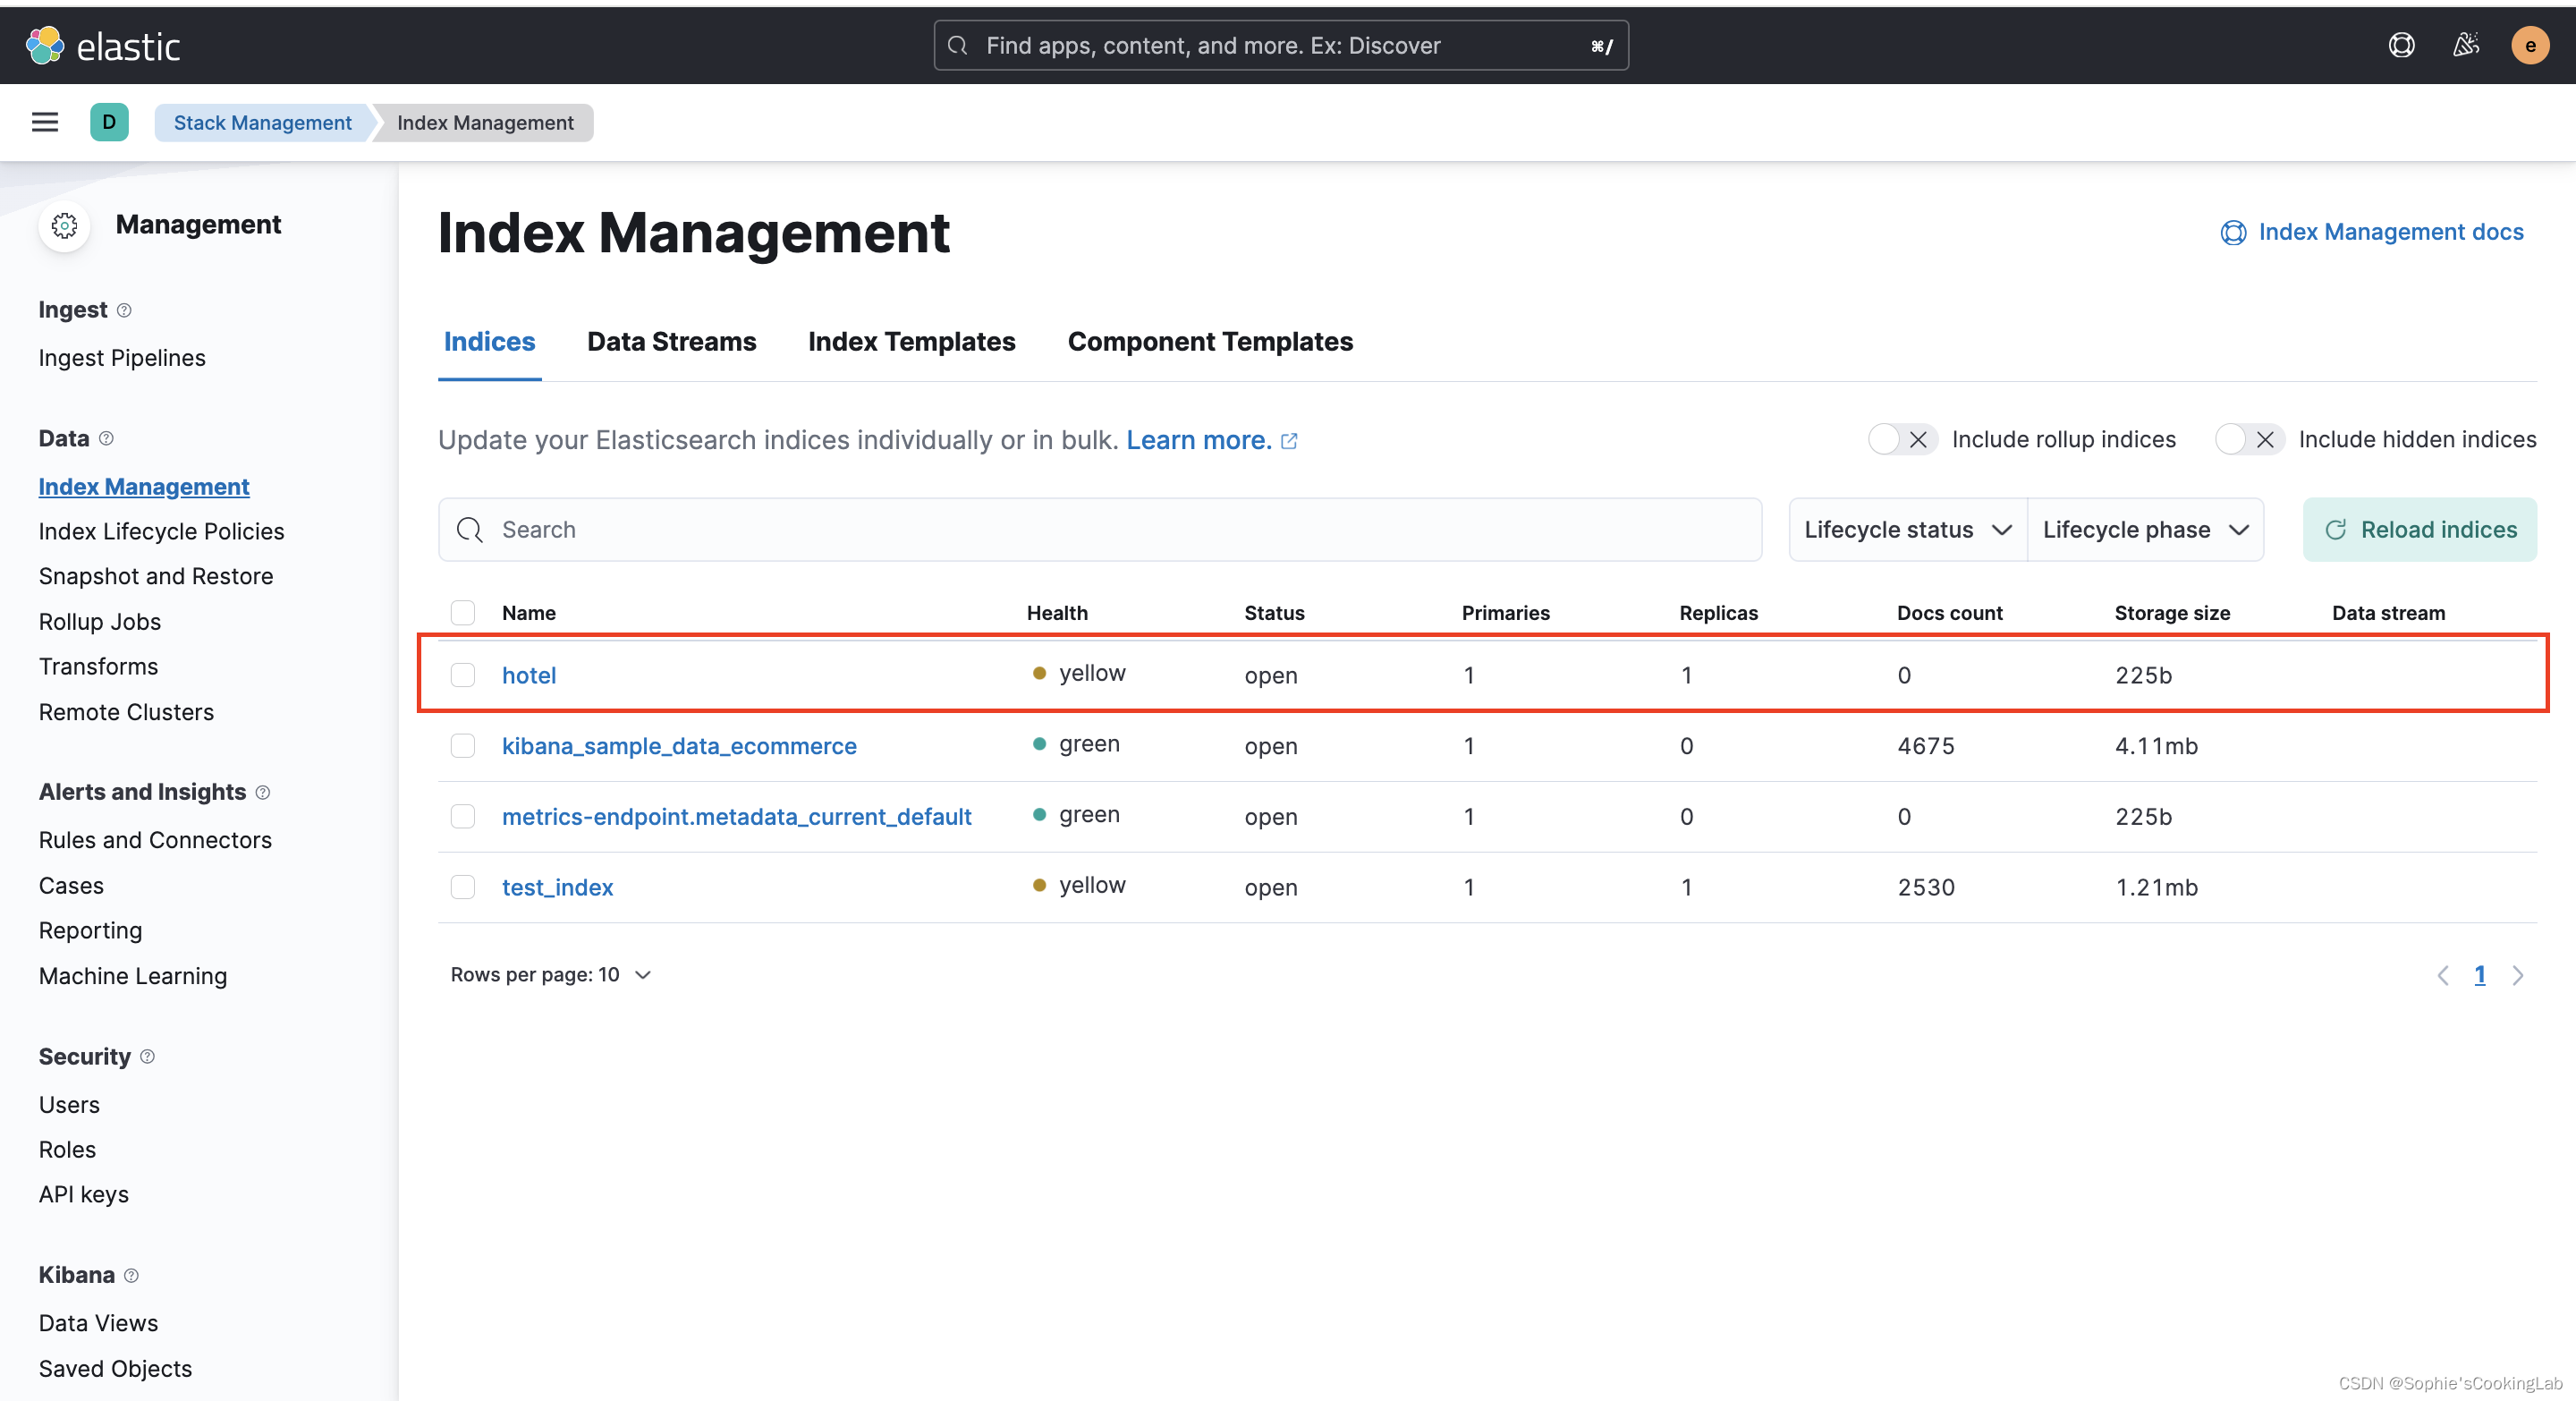Open API keys in sidebar
The image size is (2576, 1401).
pos(84,1194)
